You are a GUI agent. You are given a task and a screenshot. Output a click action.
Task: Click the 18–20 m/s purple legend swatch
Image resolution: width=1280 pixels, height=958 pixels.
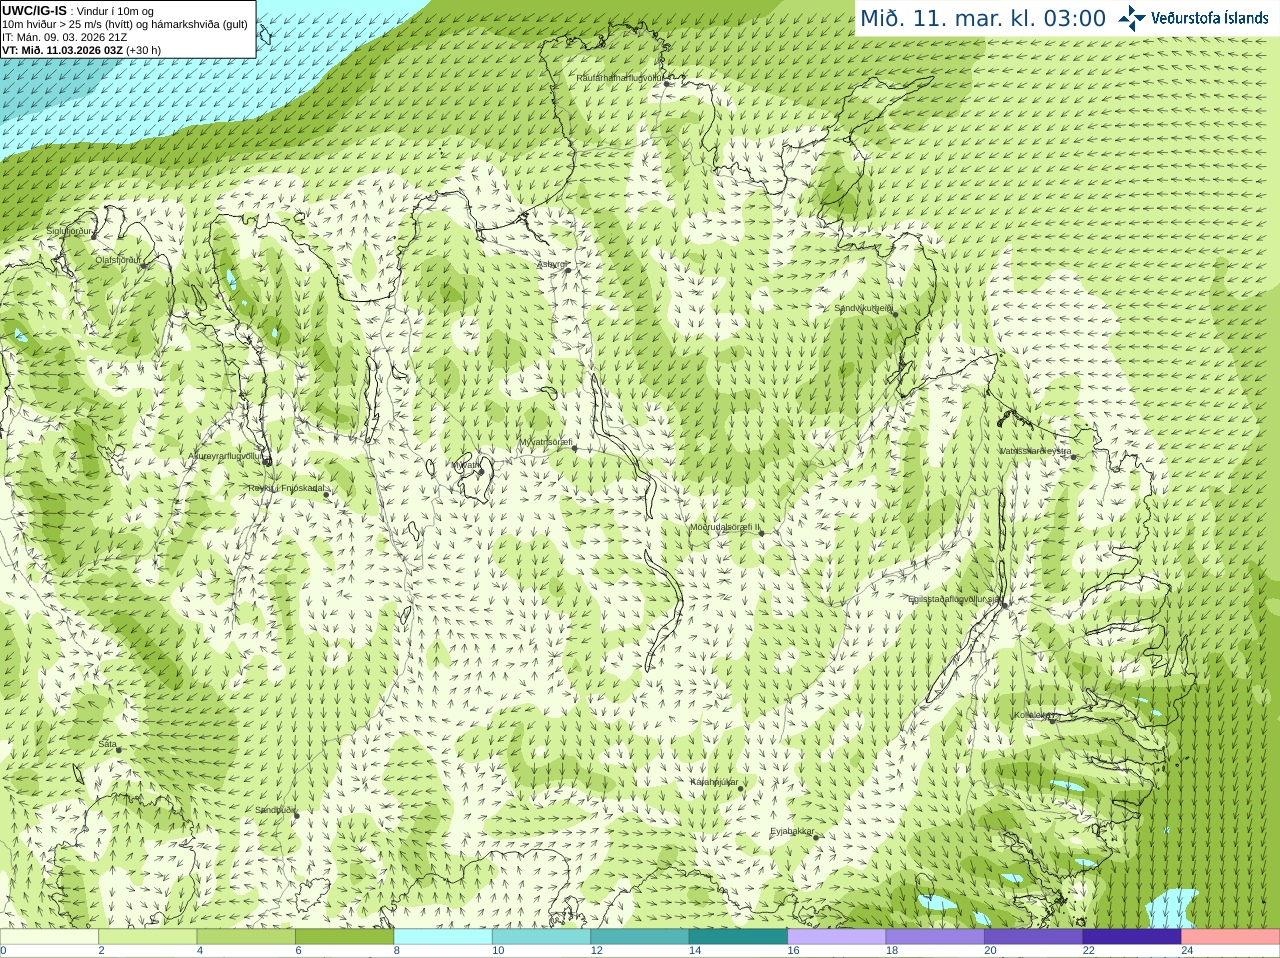point(935,937)
